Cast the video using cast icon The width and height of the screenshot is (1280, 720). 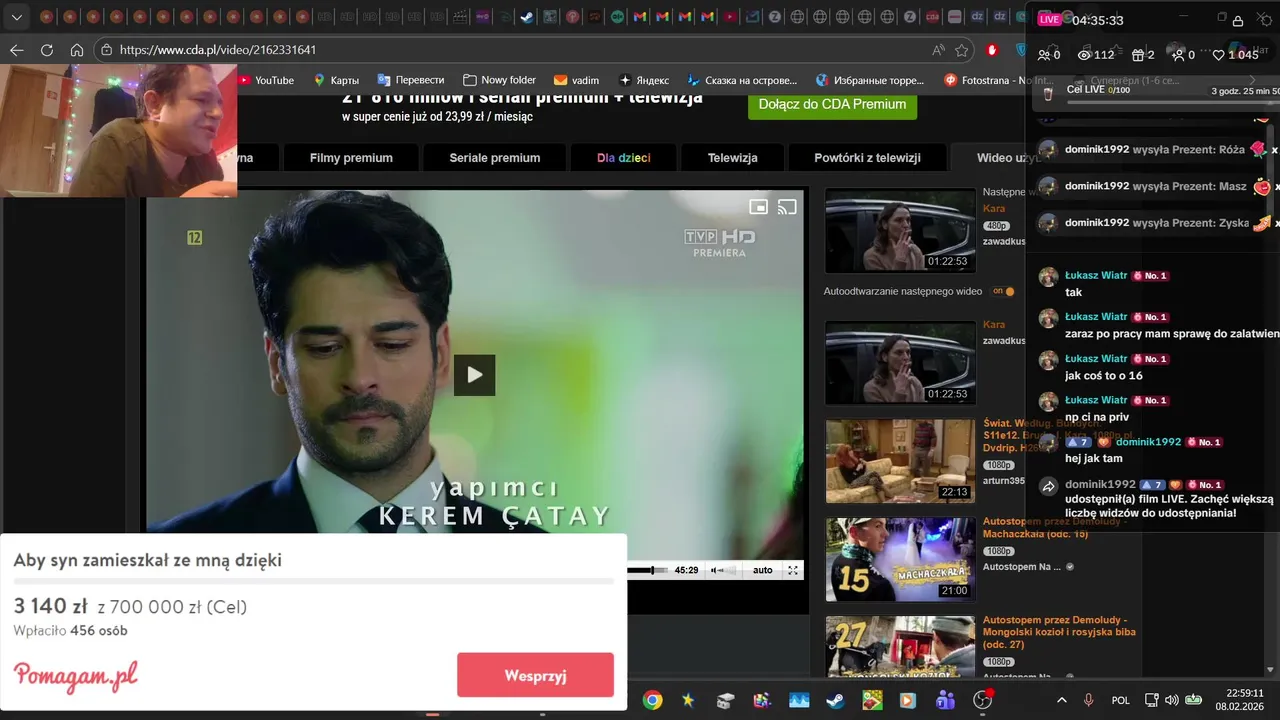pyautogui.click(x=787, y=207)
